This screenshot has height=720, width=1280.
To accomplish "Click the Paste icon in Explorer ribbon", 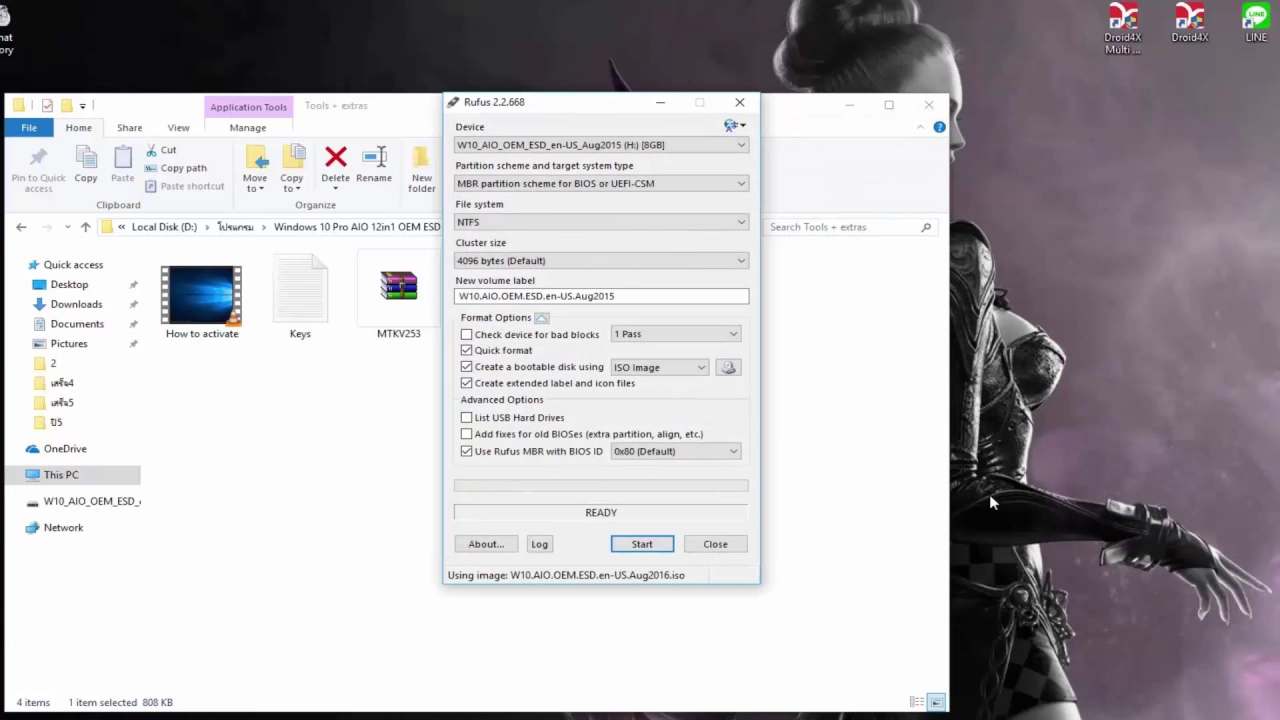I will pos(122,157).
